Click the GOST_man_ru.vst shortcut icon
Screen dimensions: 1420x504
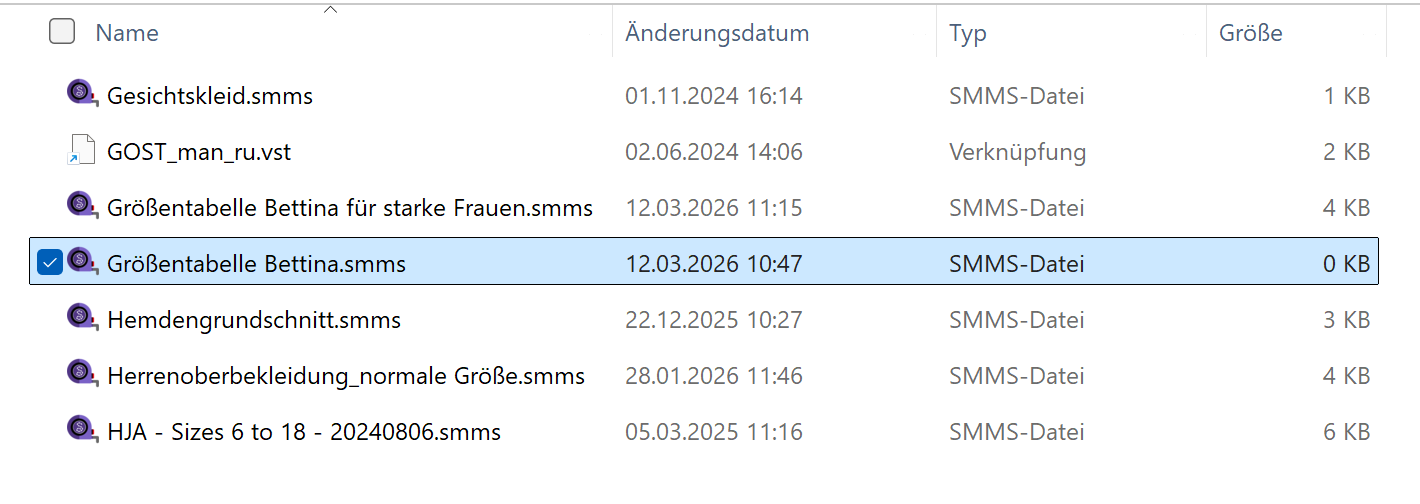point(82,150)
